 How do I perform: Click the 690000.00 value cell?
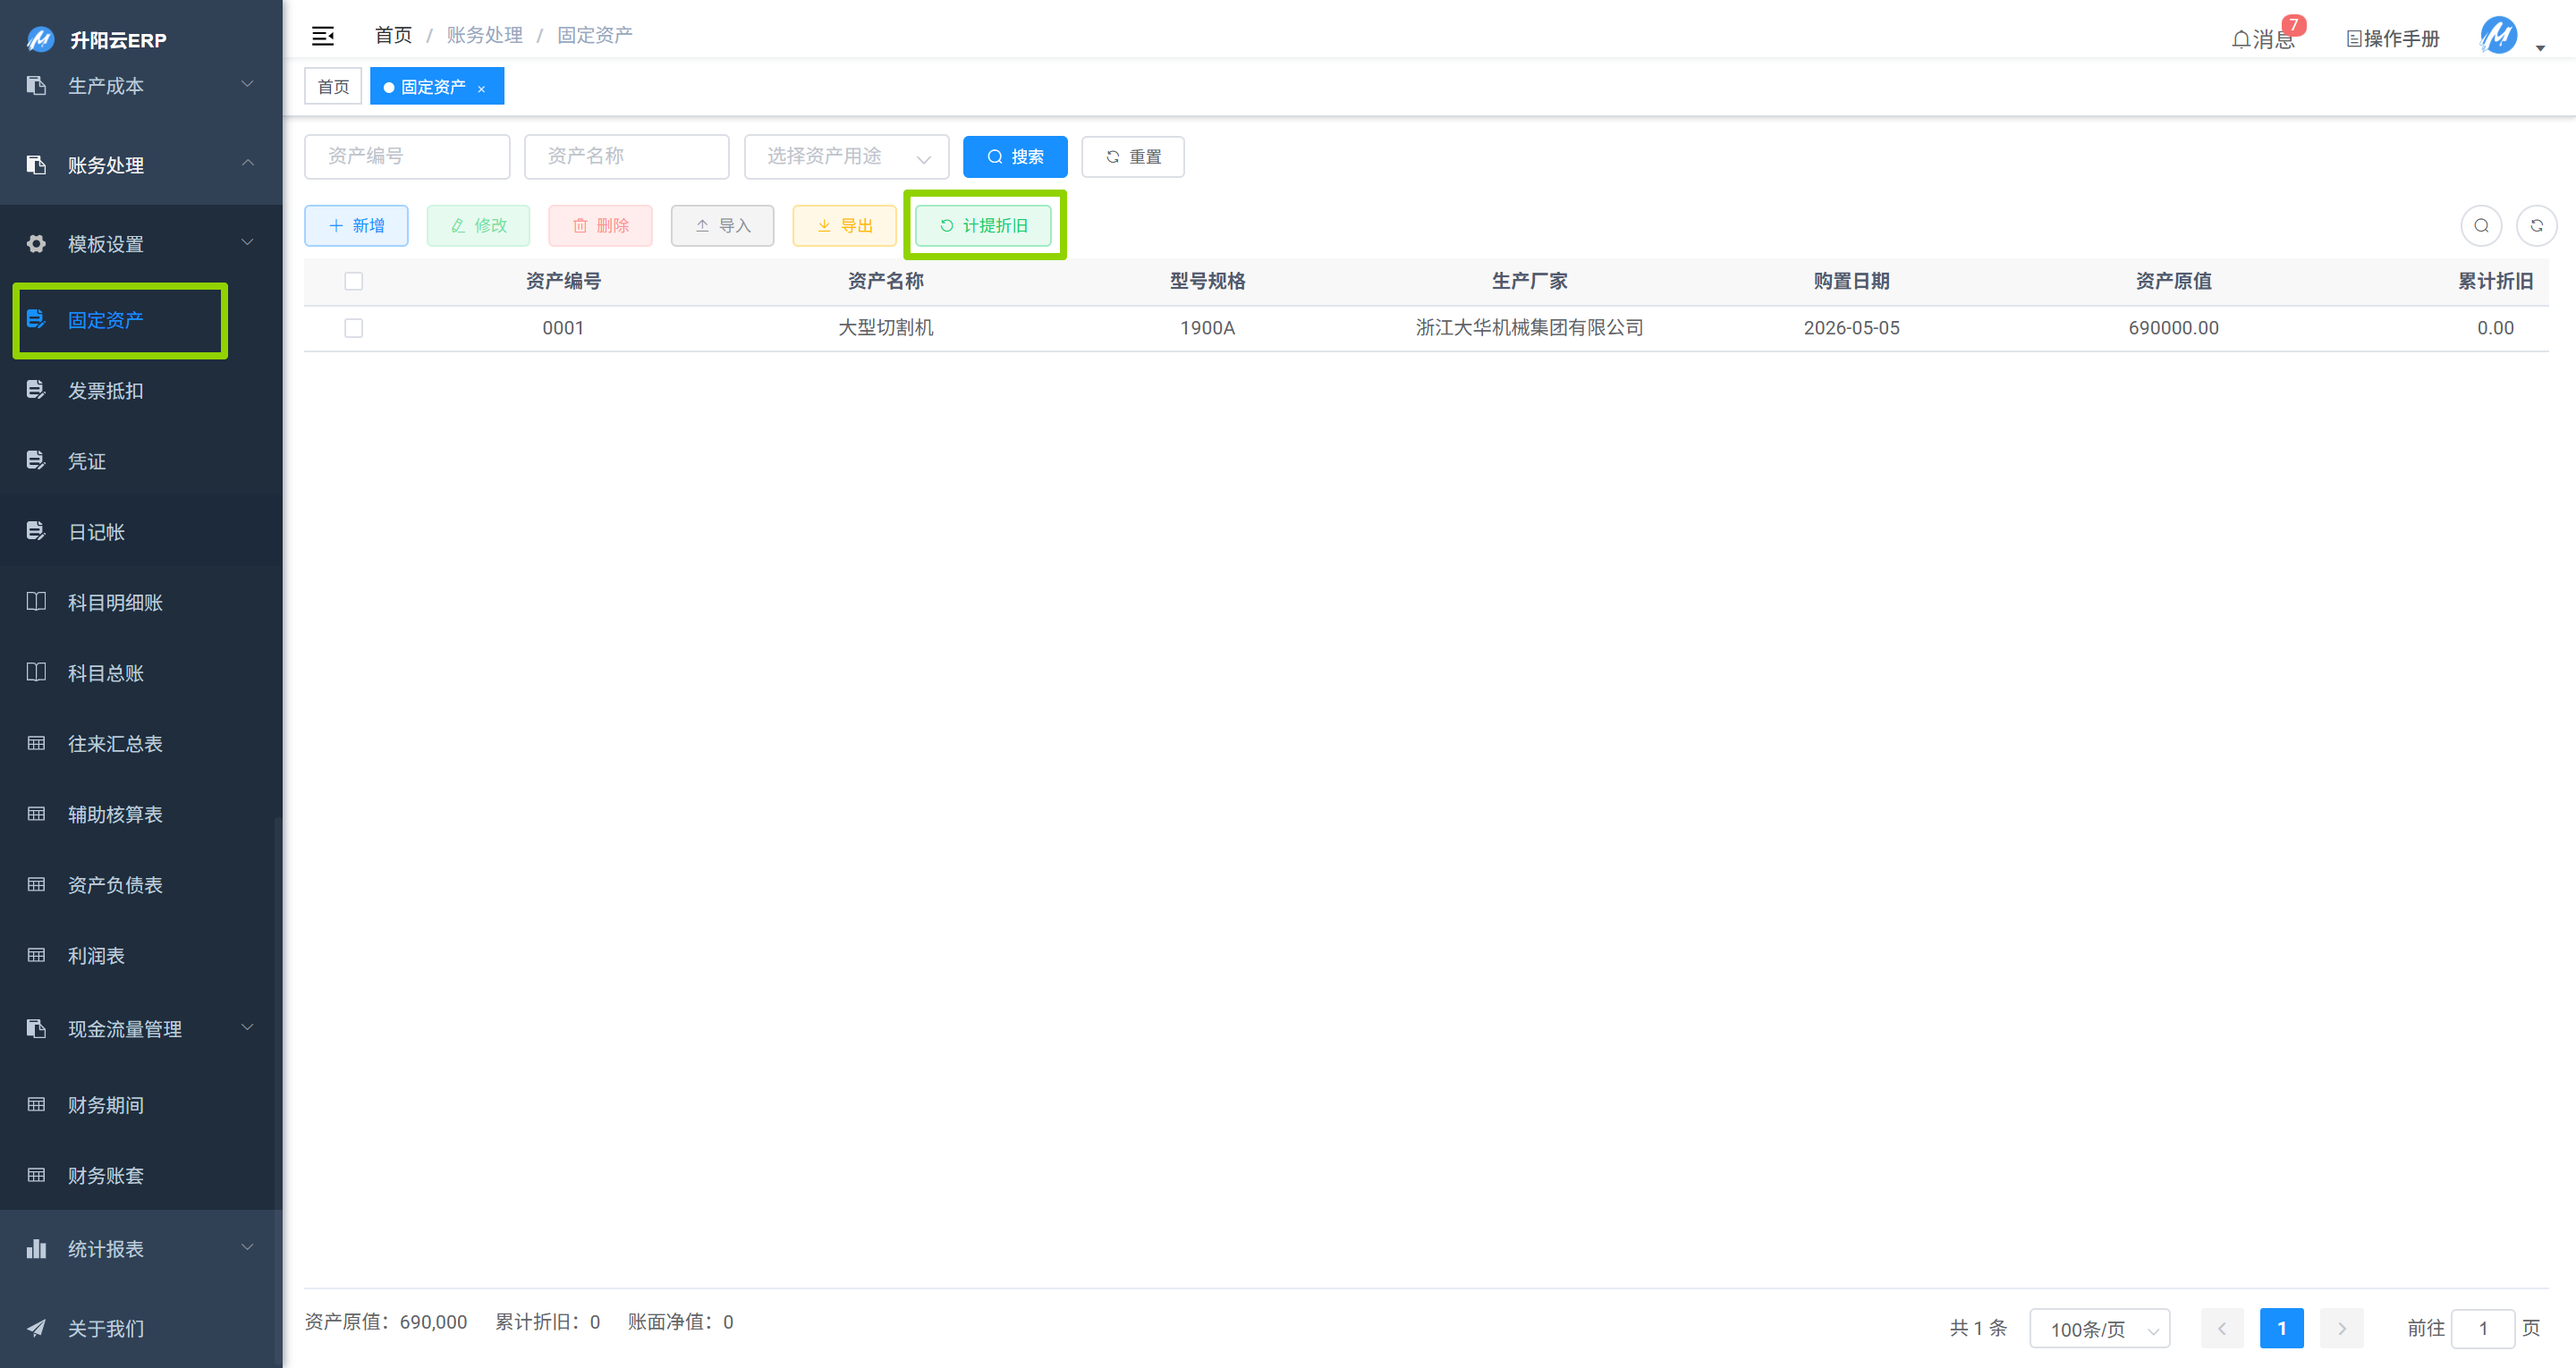(2173, 328)
